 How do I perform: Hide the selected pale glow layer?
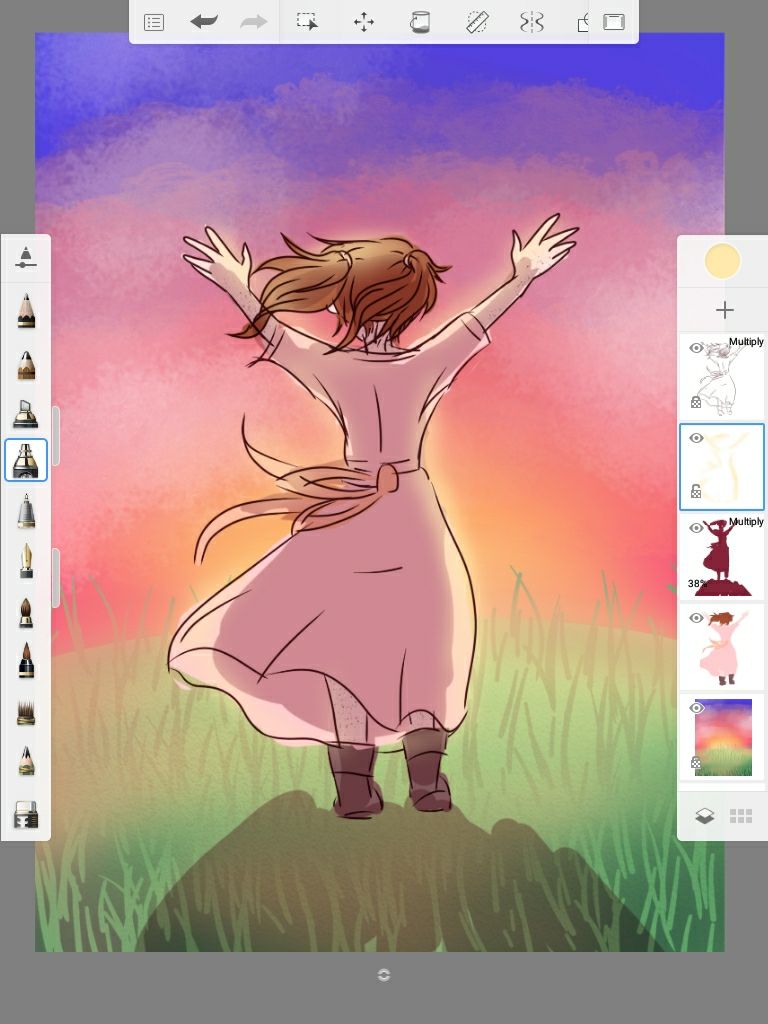click(696, 438)
